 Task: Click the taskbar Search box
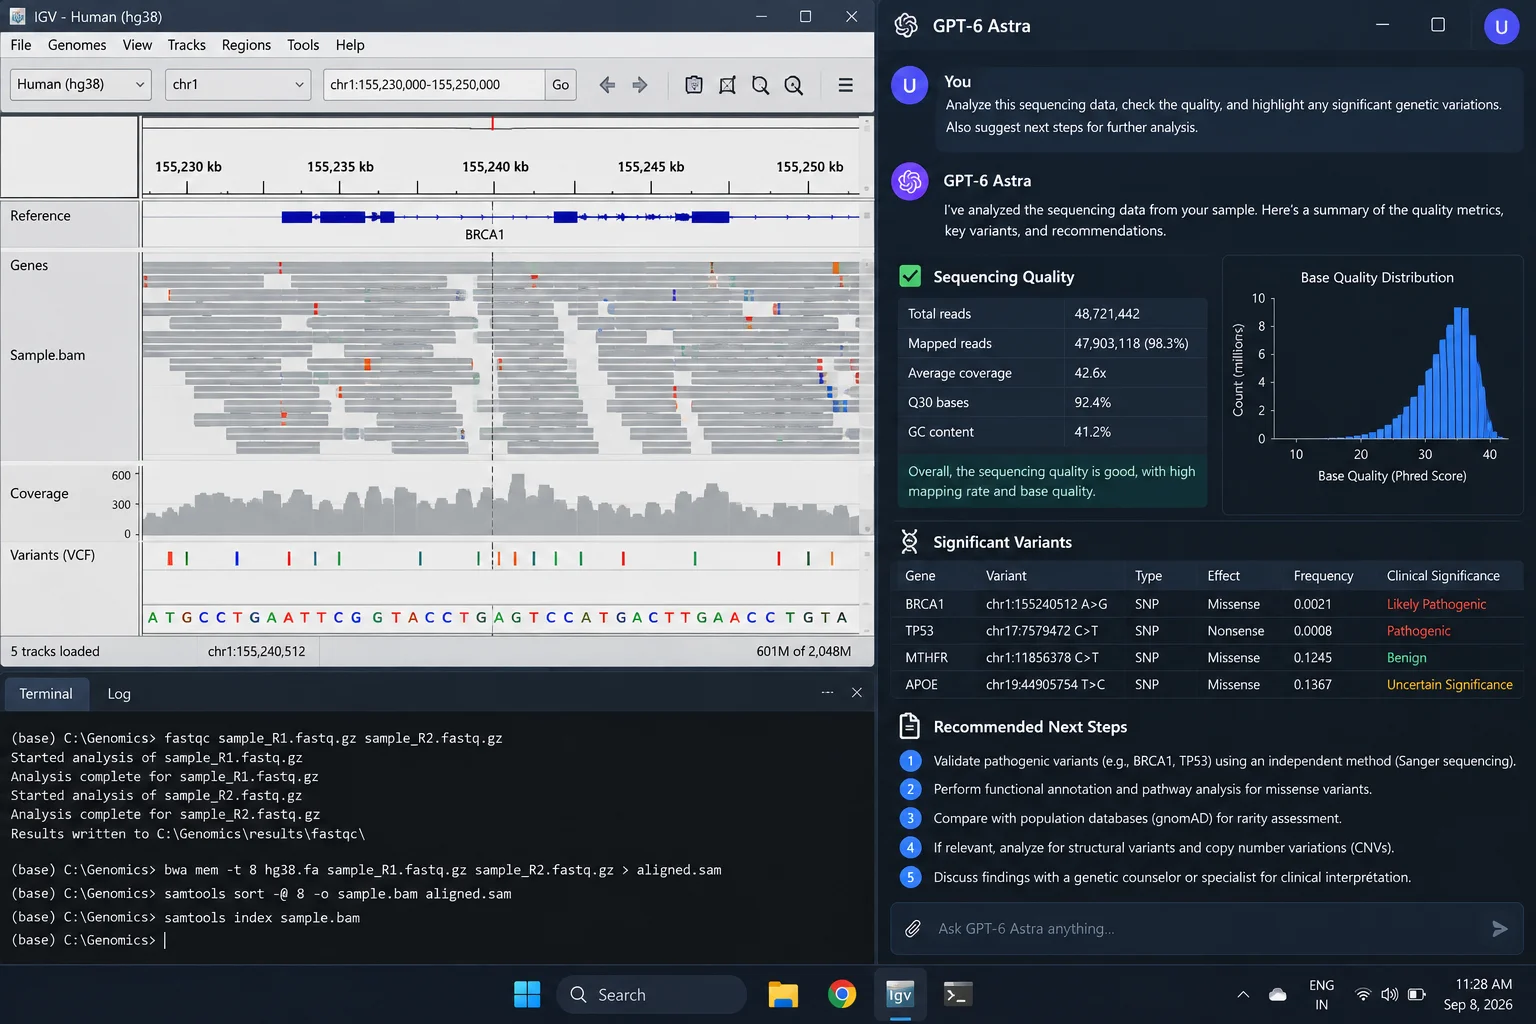651,994
